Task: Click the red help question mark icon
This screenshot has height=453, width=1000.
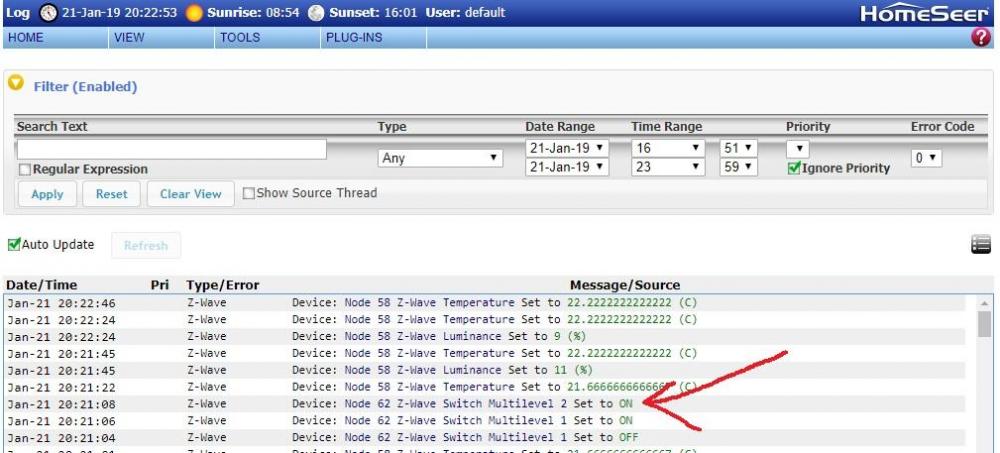Action: [x=980, y=38]
